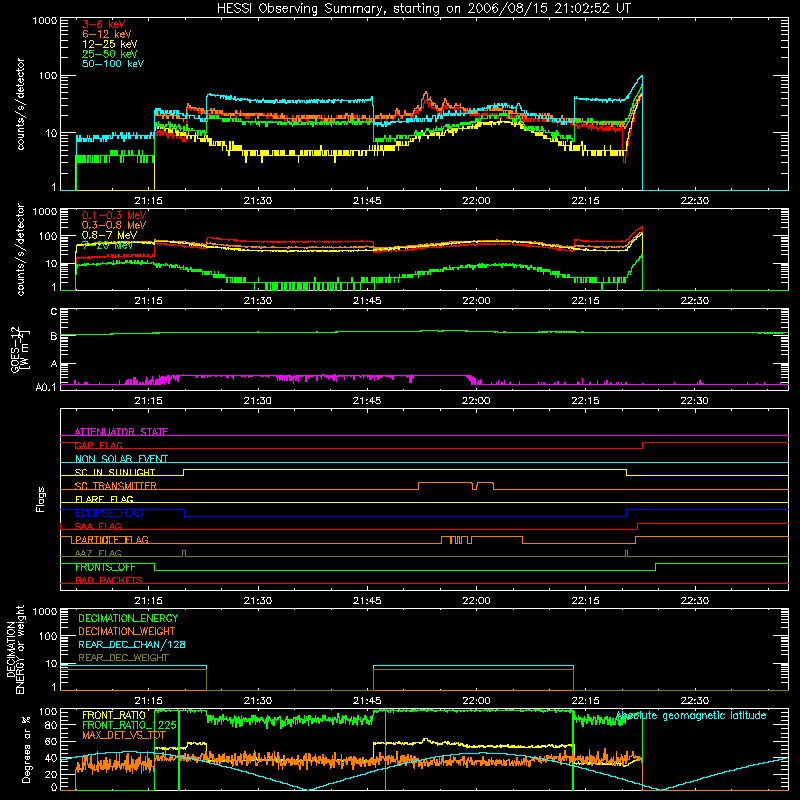Click the blue ECLIPSE_FLAG label
Viewport: 800px width, 800px height.
pos(109,513)
